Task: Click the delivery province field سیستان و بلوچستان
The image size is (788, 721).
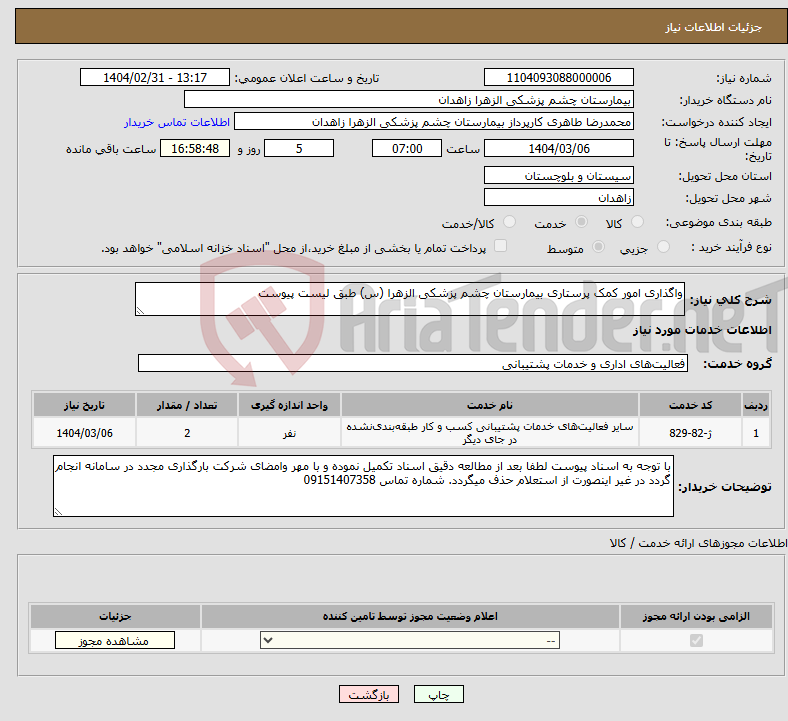Action: (x=558, y=175)
